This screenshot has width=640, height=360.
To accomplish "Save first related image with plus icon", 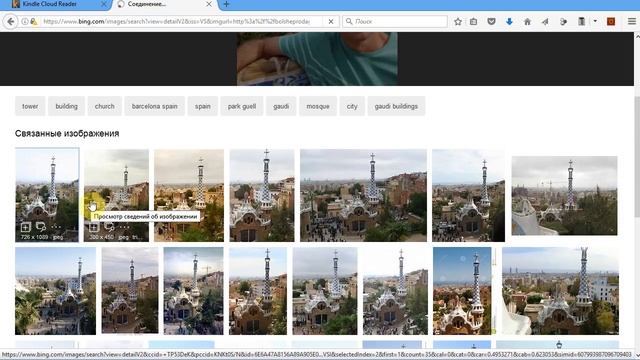I will (x=26, y=227).
